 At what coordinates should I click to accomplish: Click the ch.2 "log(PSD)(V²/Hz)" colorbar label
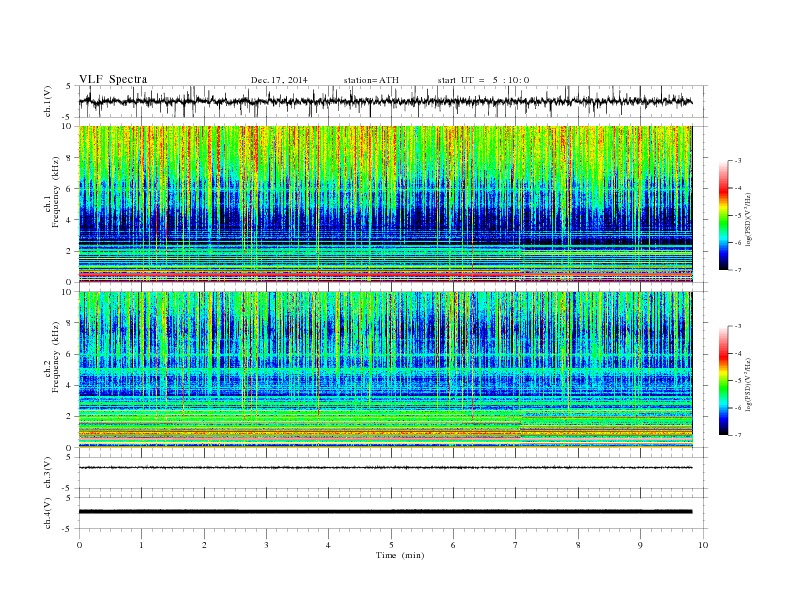click(749, 384)
